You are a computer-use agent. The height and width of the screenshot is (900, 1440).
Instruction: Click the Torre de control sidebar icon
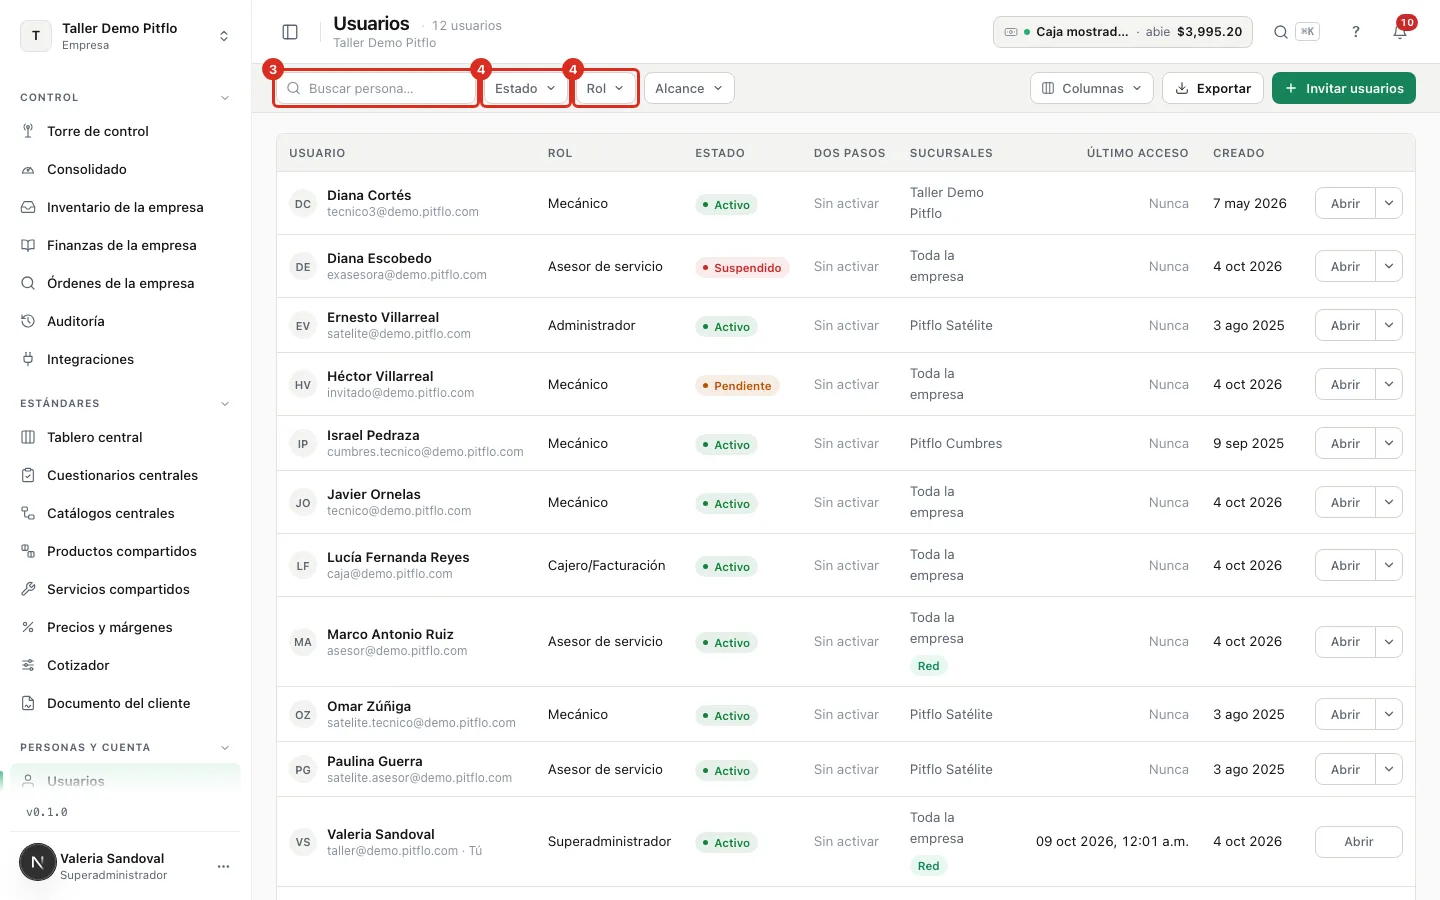point(28,131)
